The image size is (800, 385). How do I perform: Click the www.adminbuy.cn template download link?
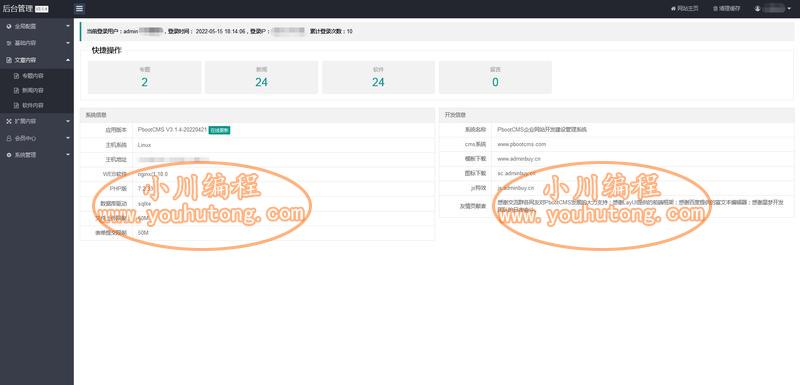coord(519,159)
